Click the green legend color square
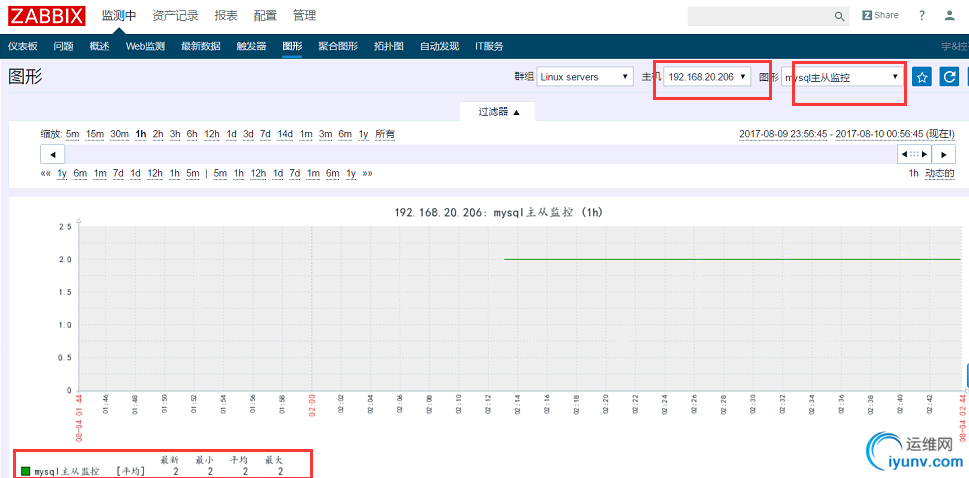969x478 pixels. [25, 471]
